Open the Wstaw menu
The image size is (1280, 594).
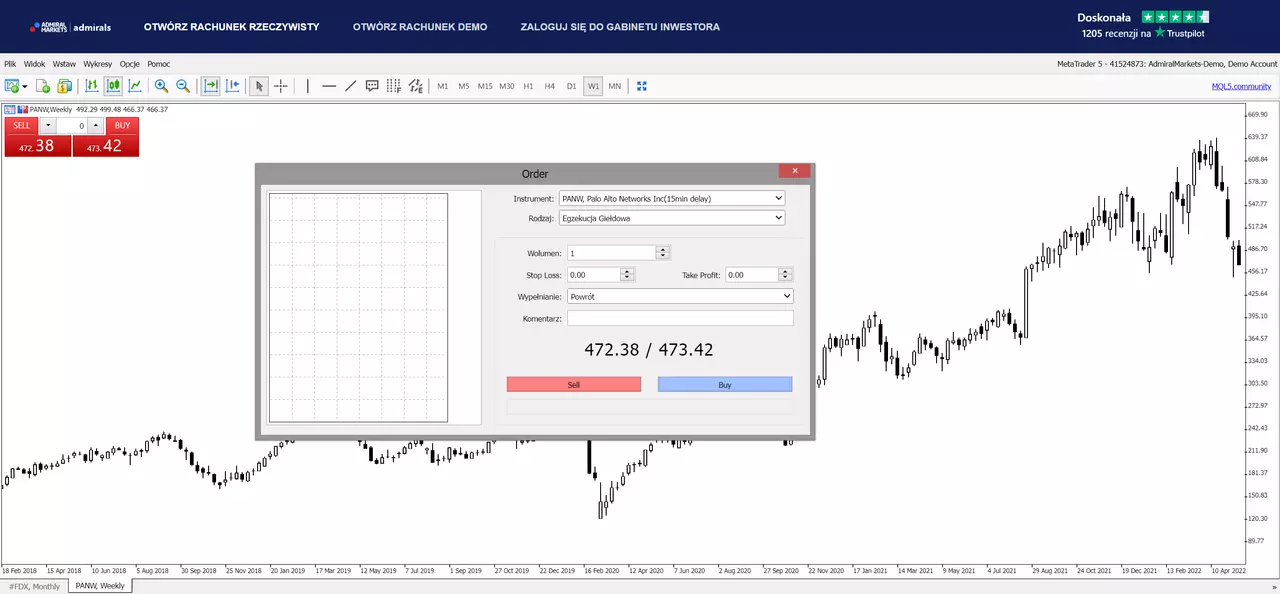click(x=64, y=64)
